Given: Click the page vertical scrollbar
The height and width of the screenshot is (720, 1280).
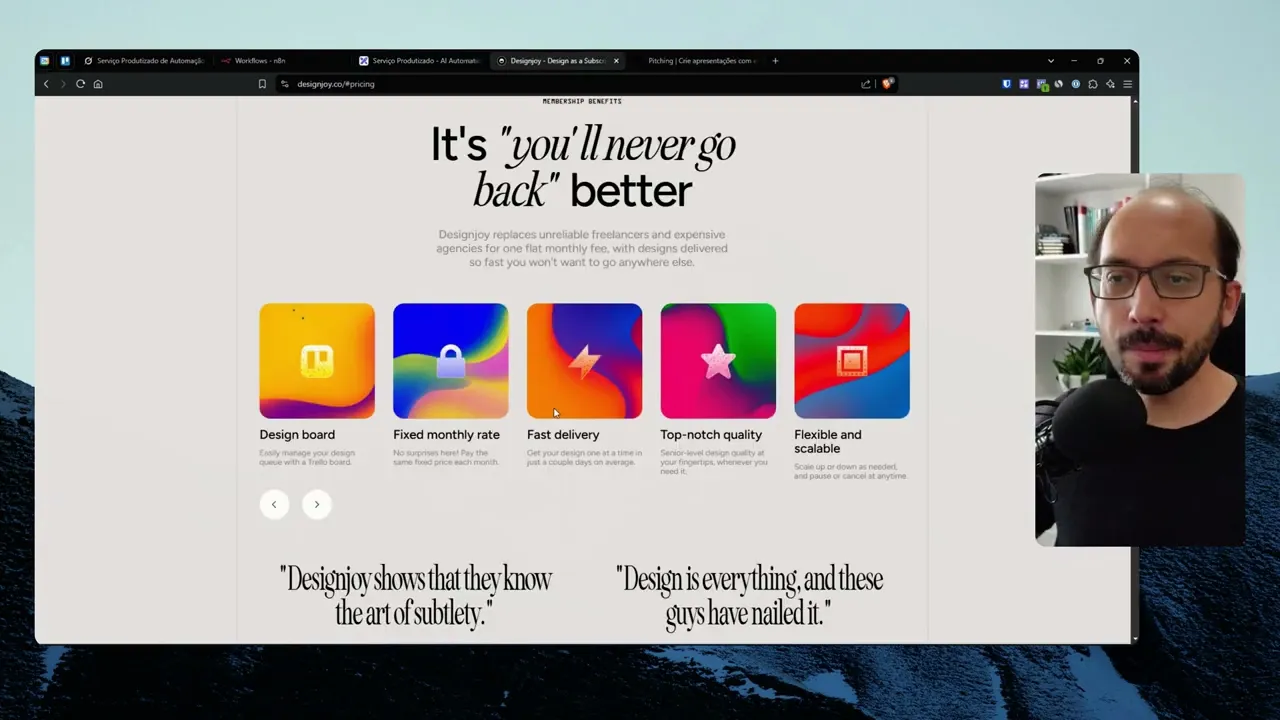Looking at the screenshot, I should point(1134,368).
